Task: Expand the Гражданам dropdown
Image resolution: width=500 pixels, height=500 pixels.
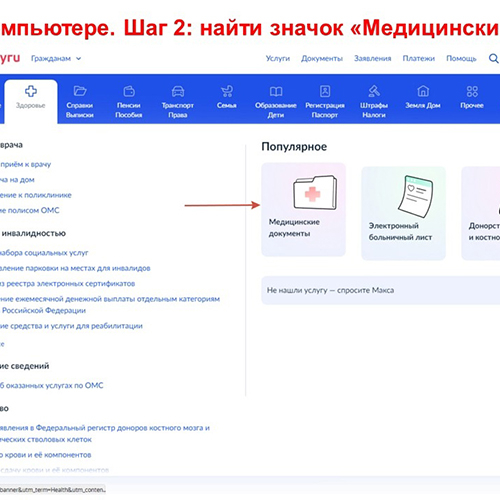Action: 56,58
